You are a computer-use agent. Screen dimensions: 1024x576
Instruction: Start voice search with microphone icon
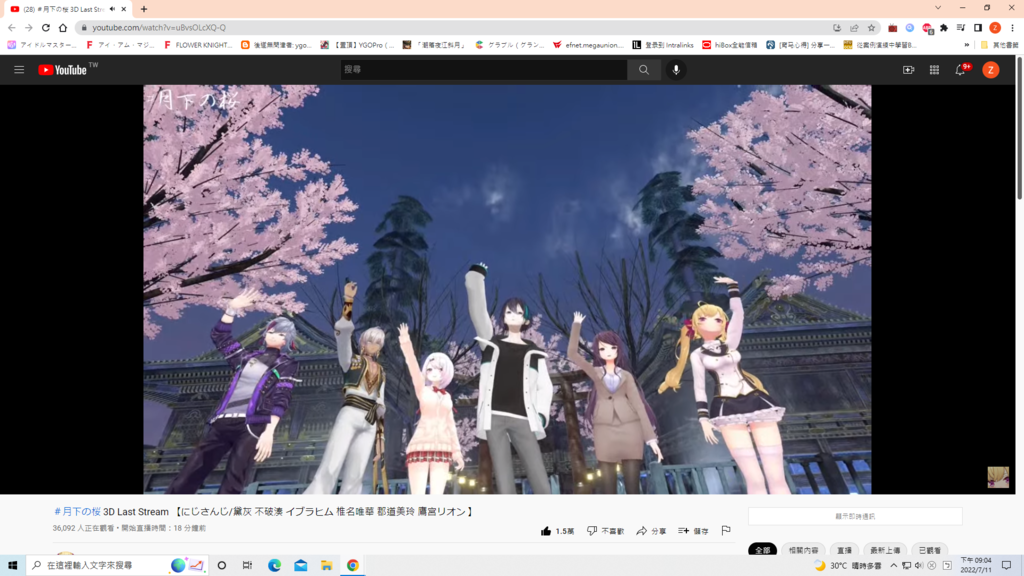click(676, 70)
